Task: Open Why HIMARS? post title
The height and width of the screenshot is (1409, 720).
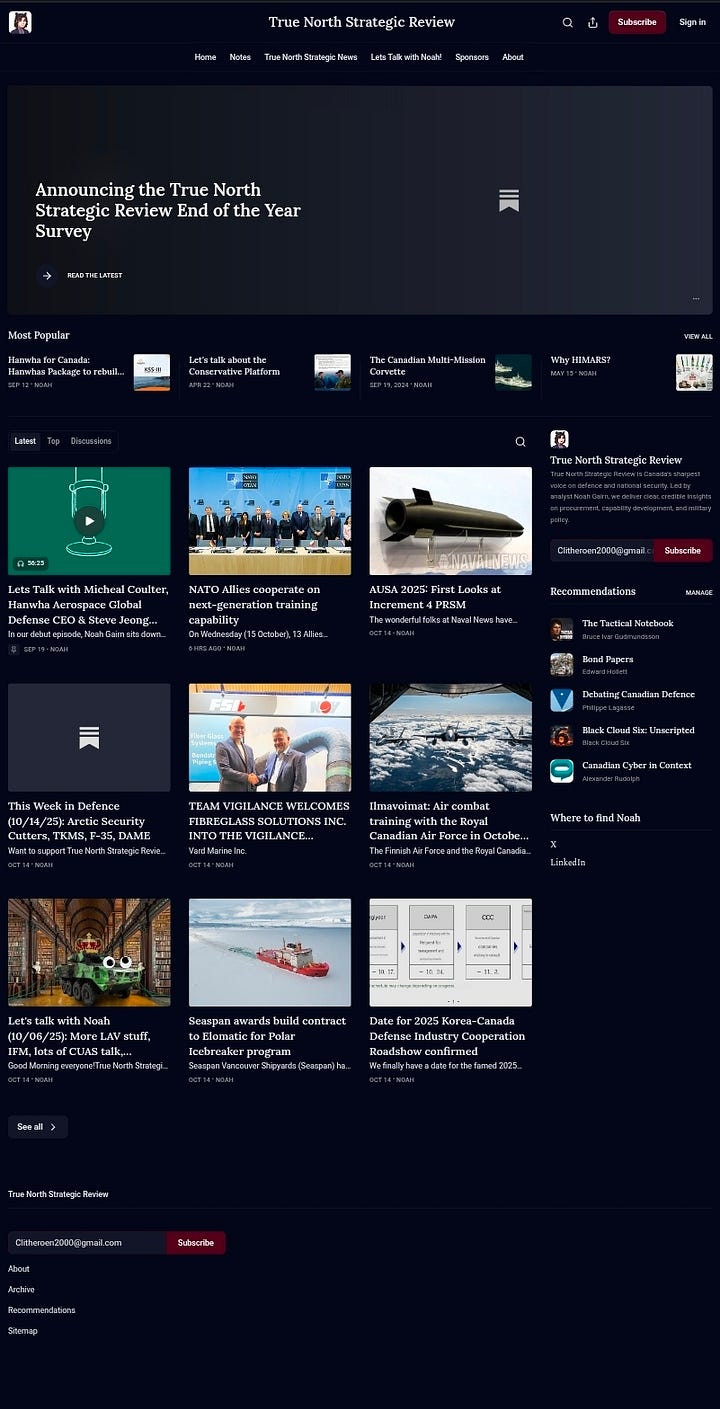Action: pyautogui.click(x=581, y=360)
